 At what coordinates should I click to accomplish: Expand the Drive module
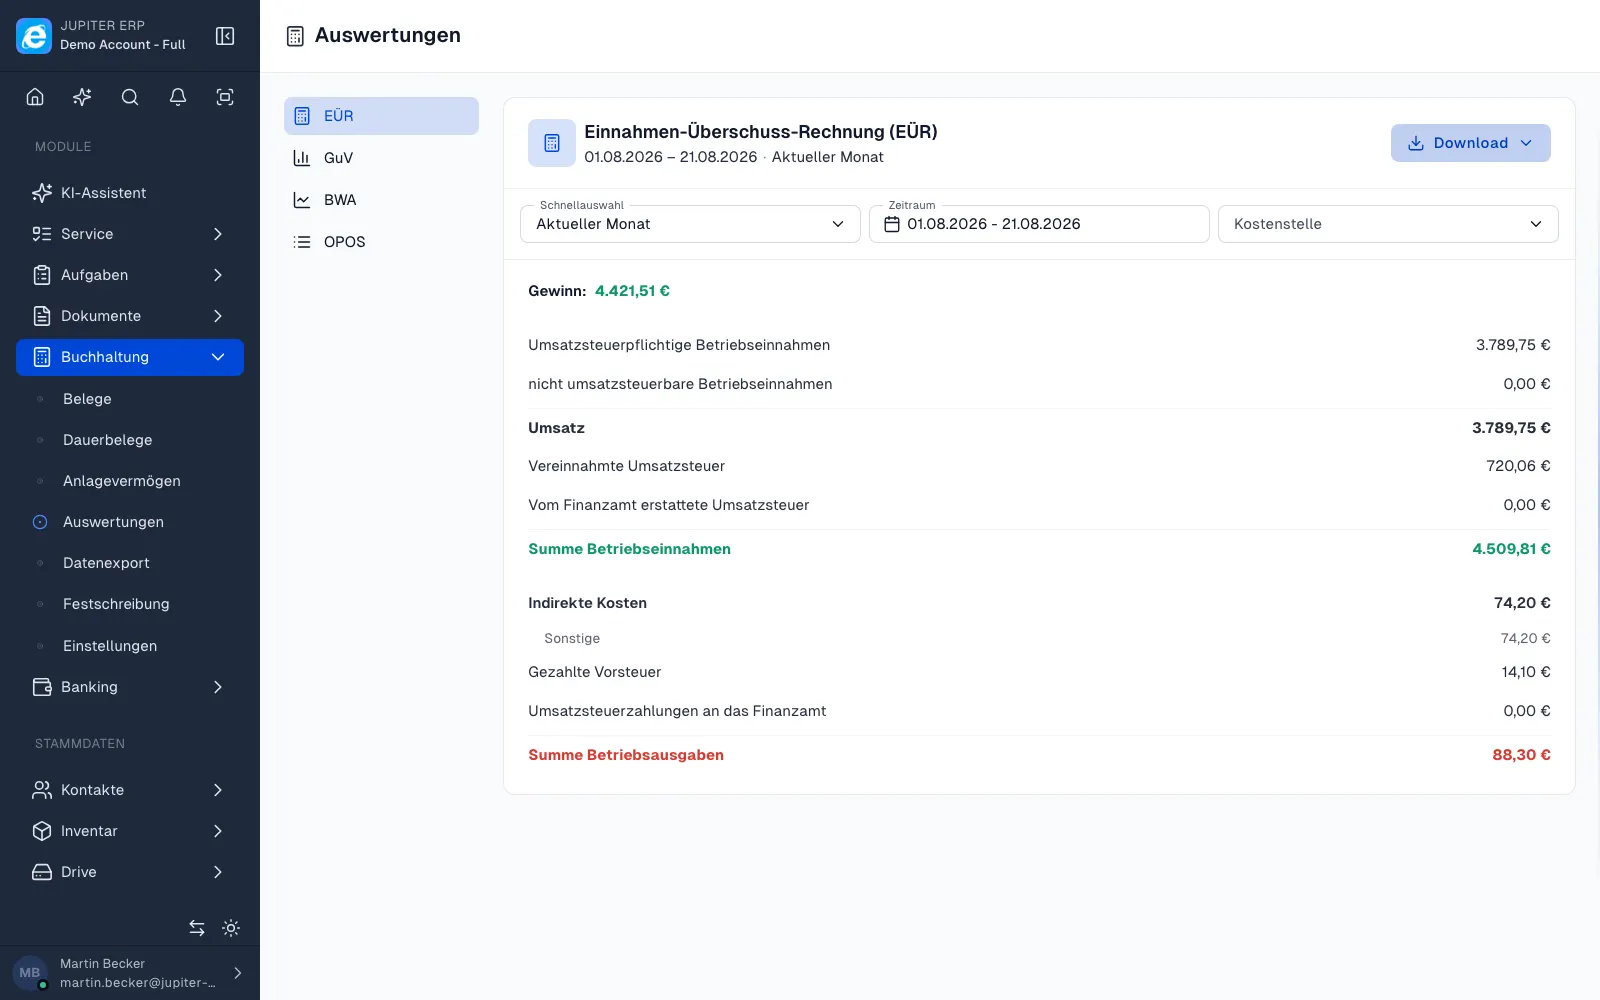[130, 872]
